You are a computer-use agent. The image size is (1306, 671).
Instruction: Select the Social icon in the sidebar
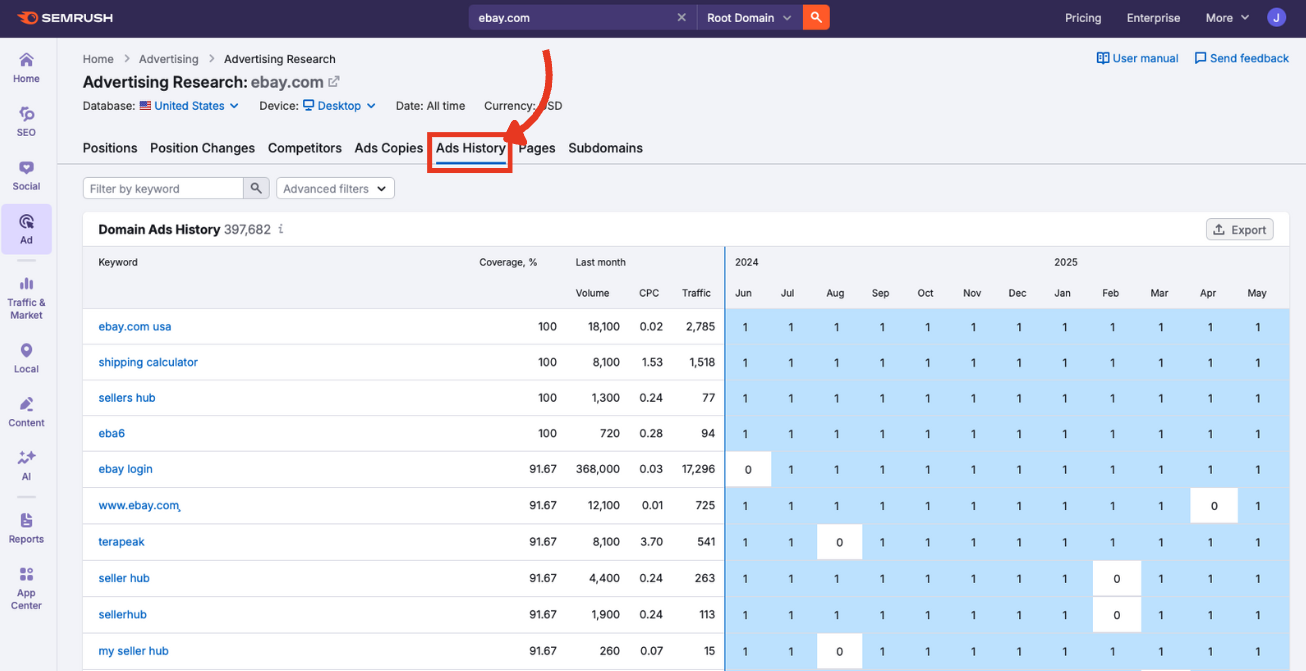point(25,173)
